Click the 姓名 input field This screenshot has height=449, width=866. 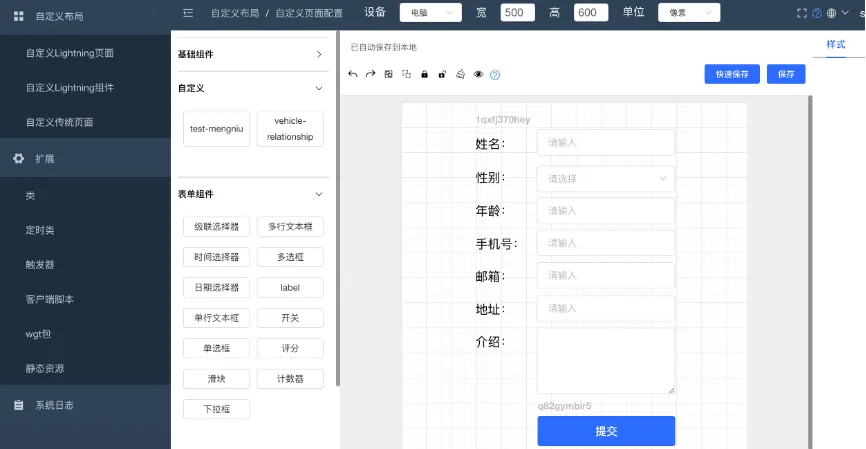(x=606, y=142)
